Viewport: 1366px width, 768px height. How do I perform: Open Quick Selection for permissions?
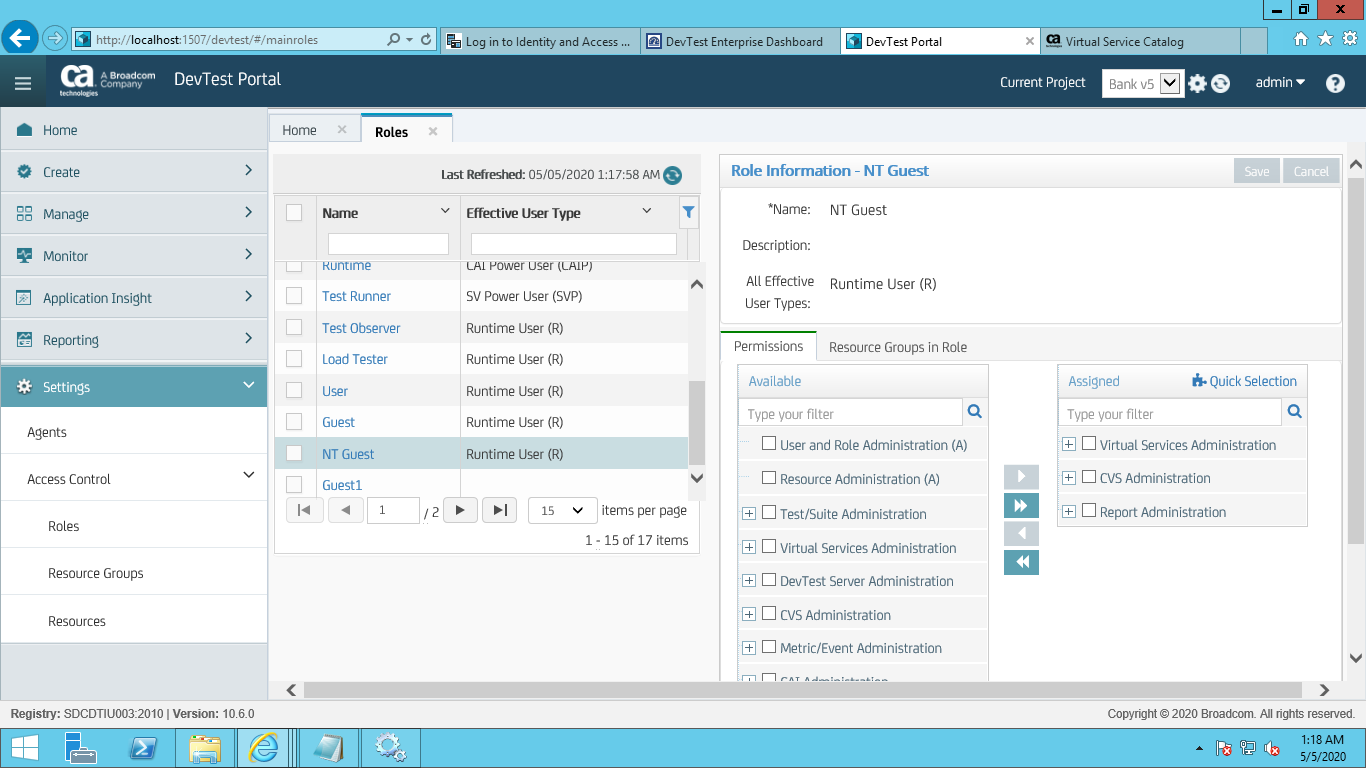1244,381
